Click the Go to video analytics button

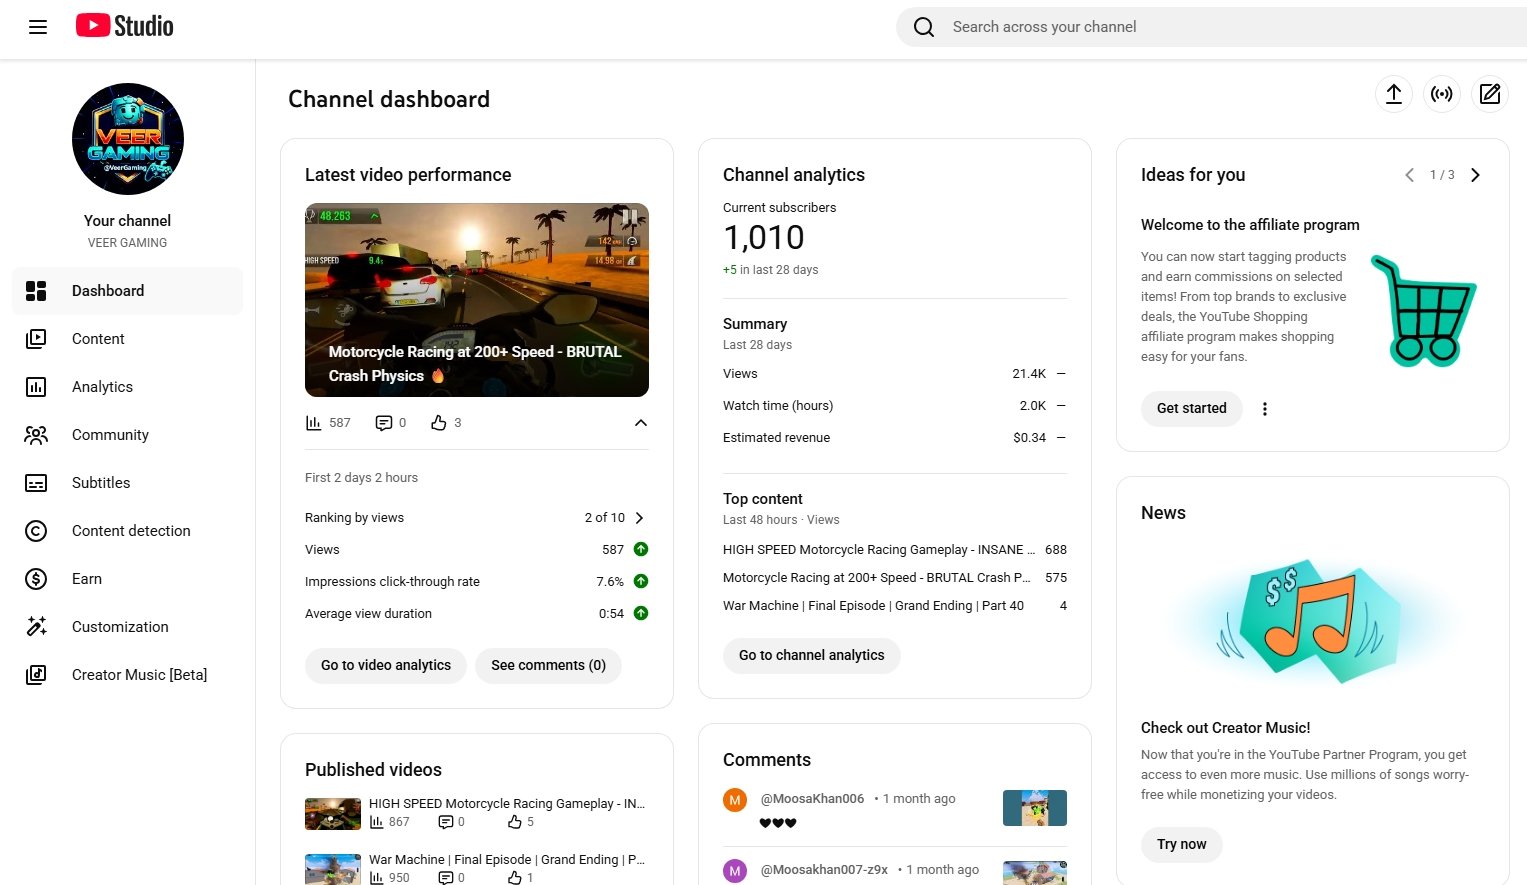click(386, 666)
